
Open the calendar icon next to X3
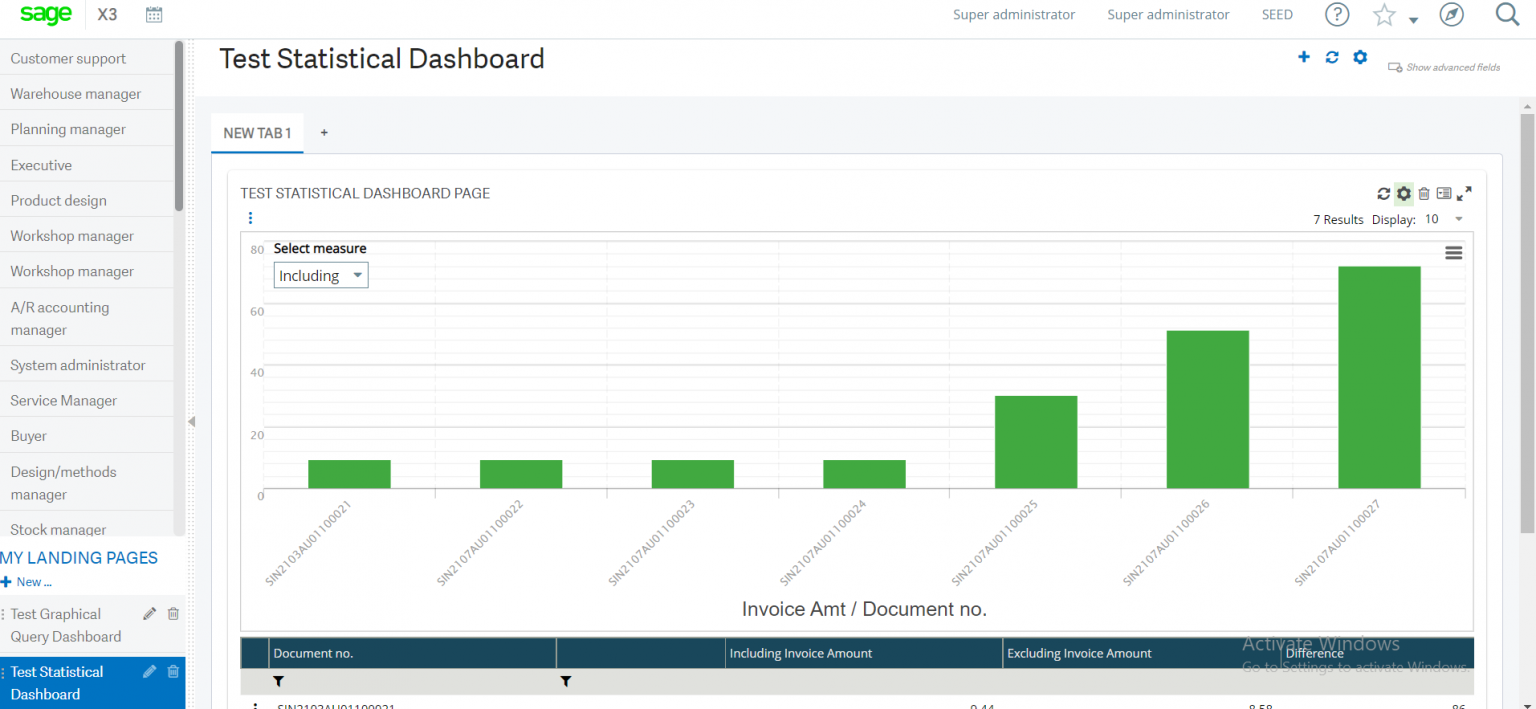point(153,14)
